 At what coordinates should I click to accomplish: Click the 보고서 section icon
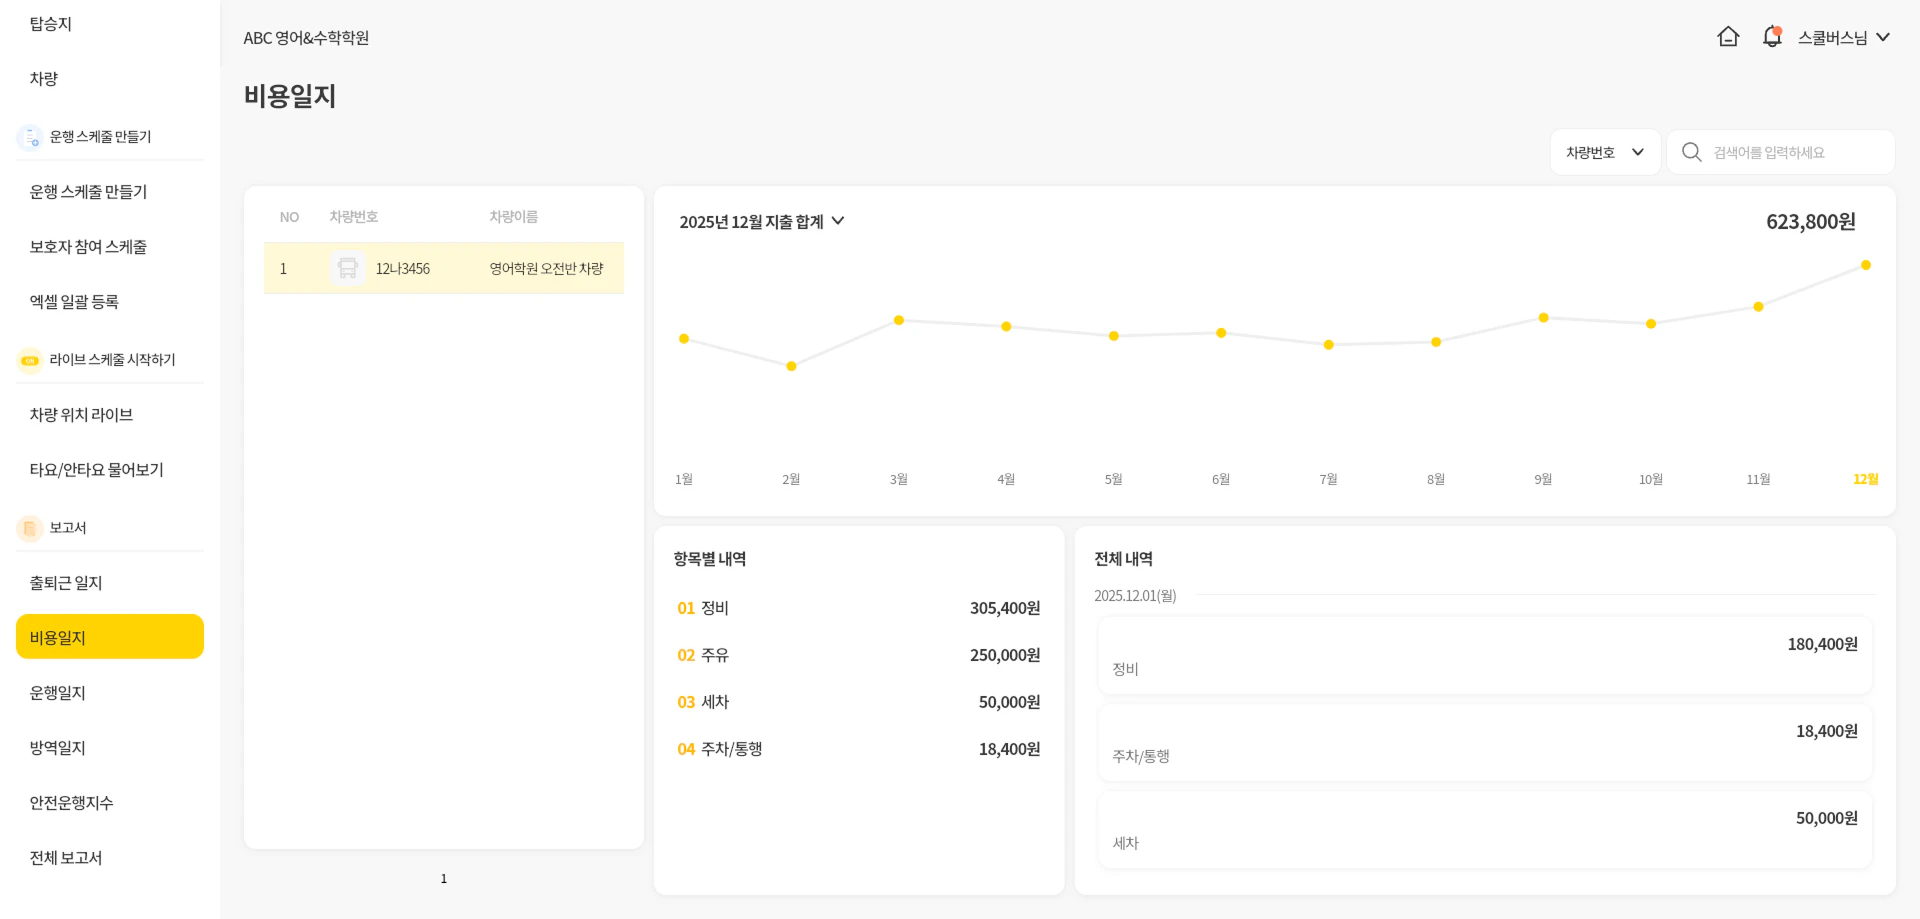(x=30, y=528)
